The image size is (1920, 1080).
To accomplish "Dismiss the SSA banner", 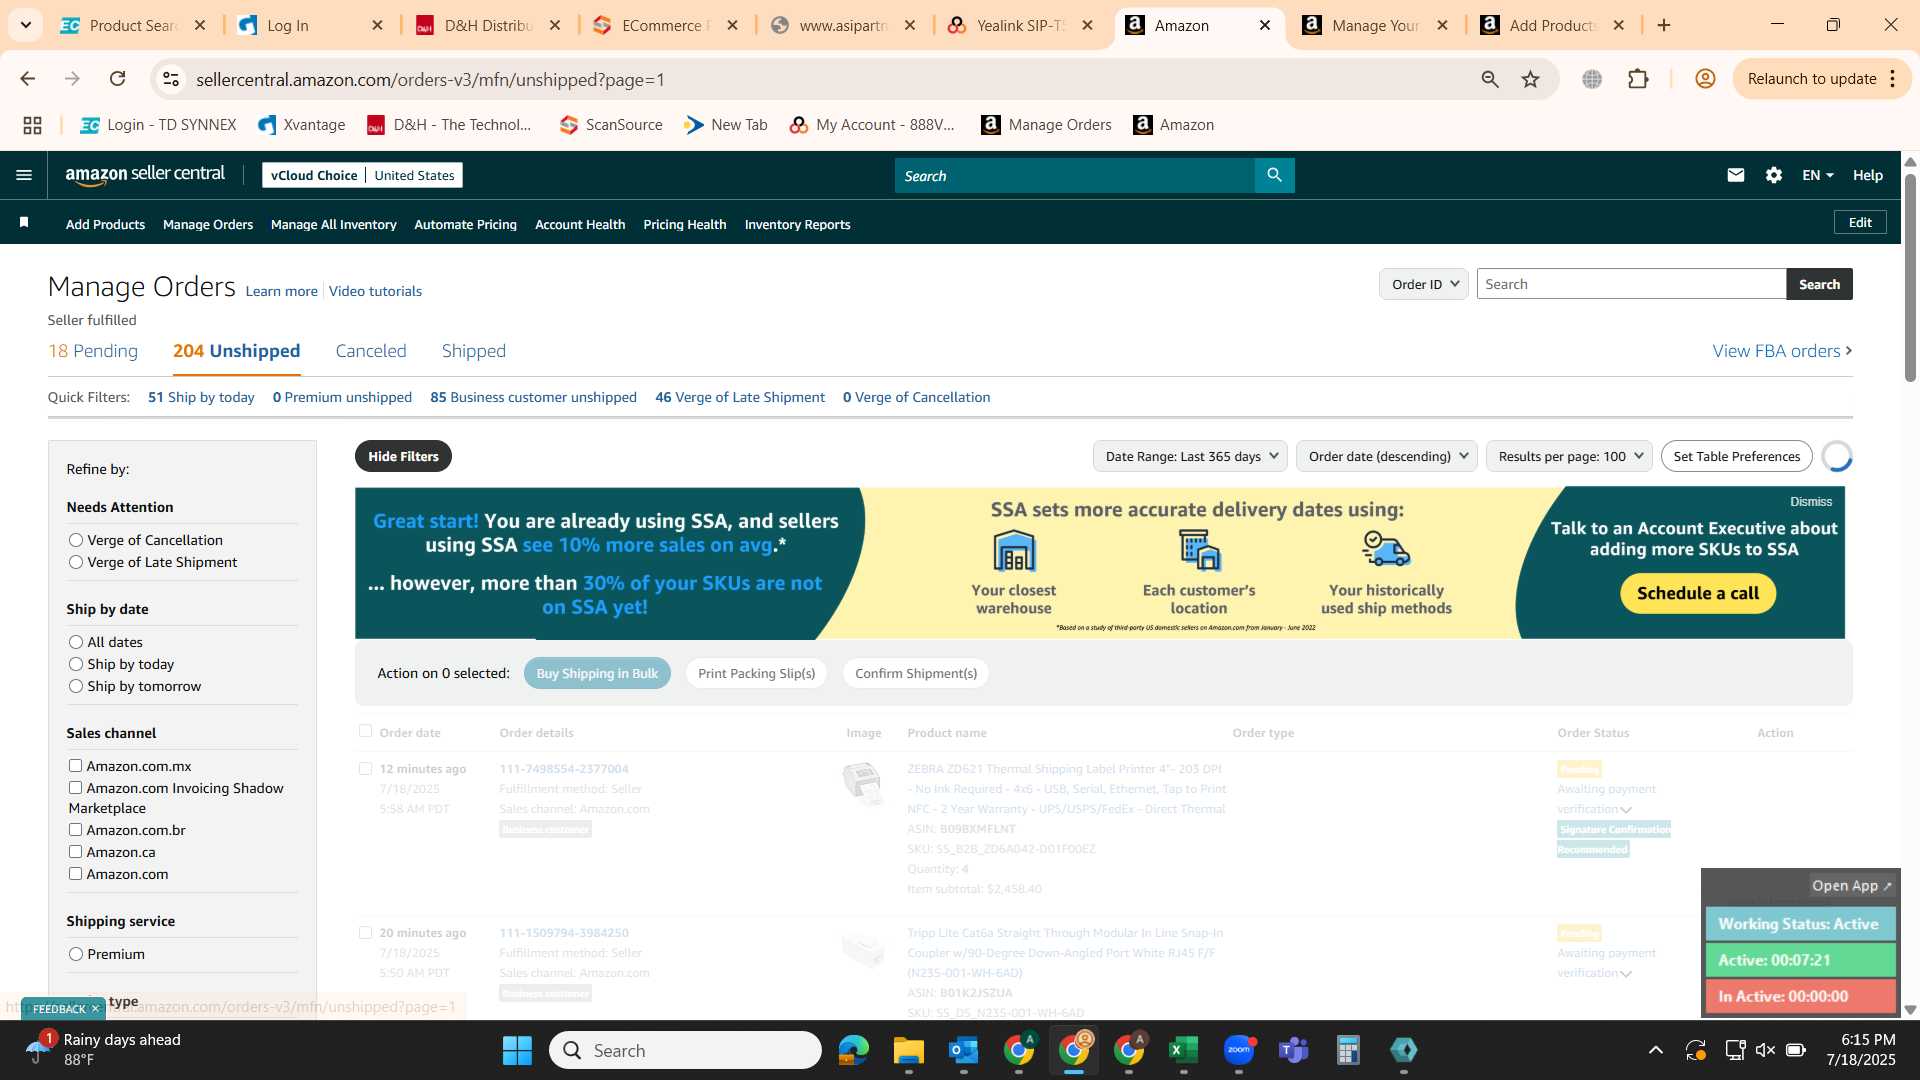I will (1811, 502).
